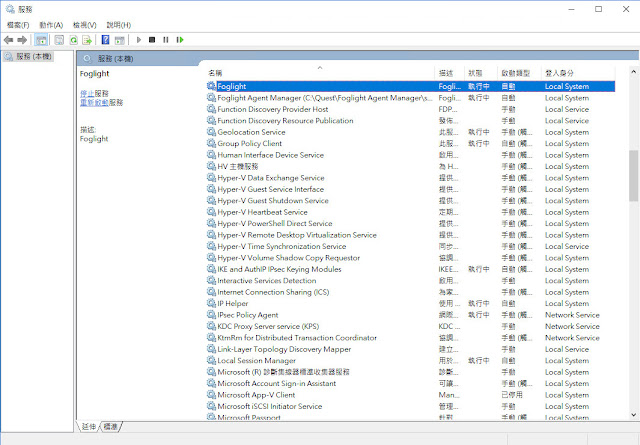Select the Function Discovery Resource Publication service

coord(410,120)
